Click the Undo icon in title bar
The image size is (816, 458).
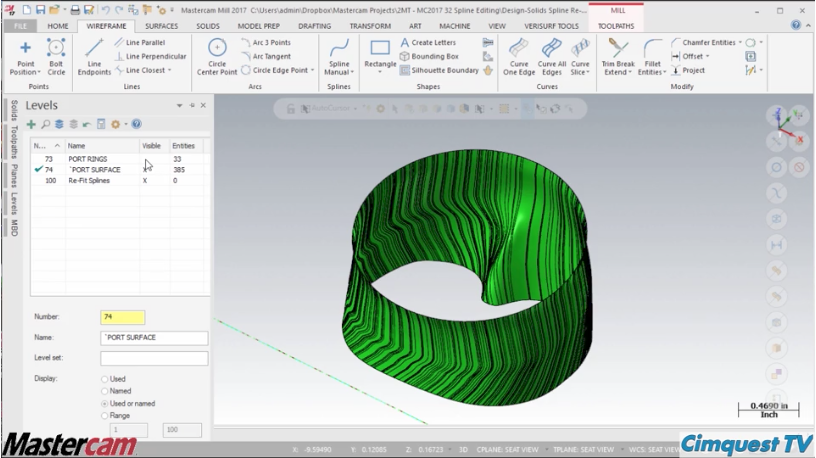106,10
